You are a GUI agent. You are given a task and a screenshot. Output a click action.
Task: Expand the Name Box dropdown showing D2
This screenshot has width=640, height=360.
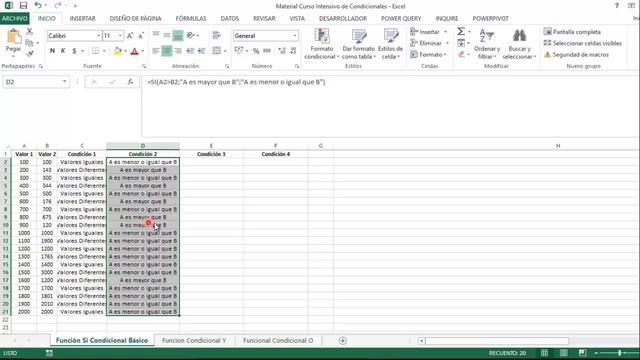click(64, 82)
